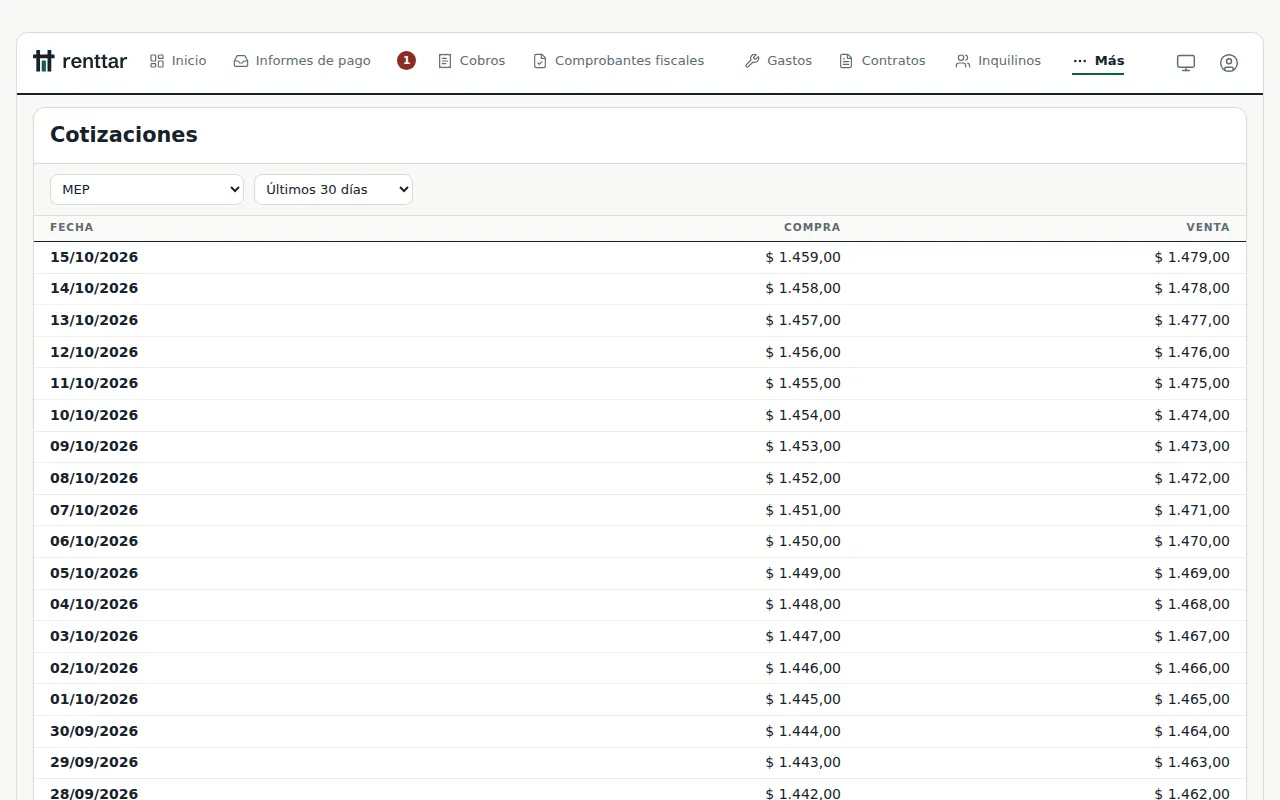
Task: Click the FECHA column header
Action: (x=72, y=227)
